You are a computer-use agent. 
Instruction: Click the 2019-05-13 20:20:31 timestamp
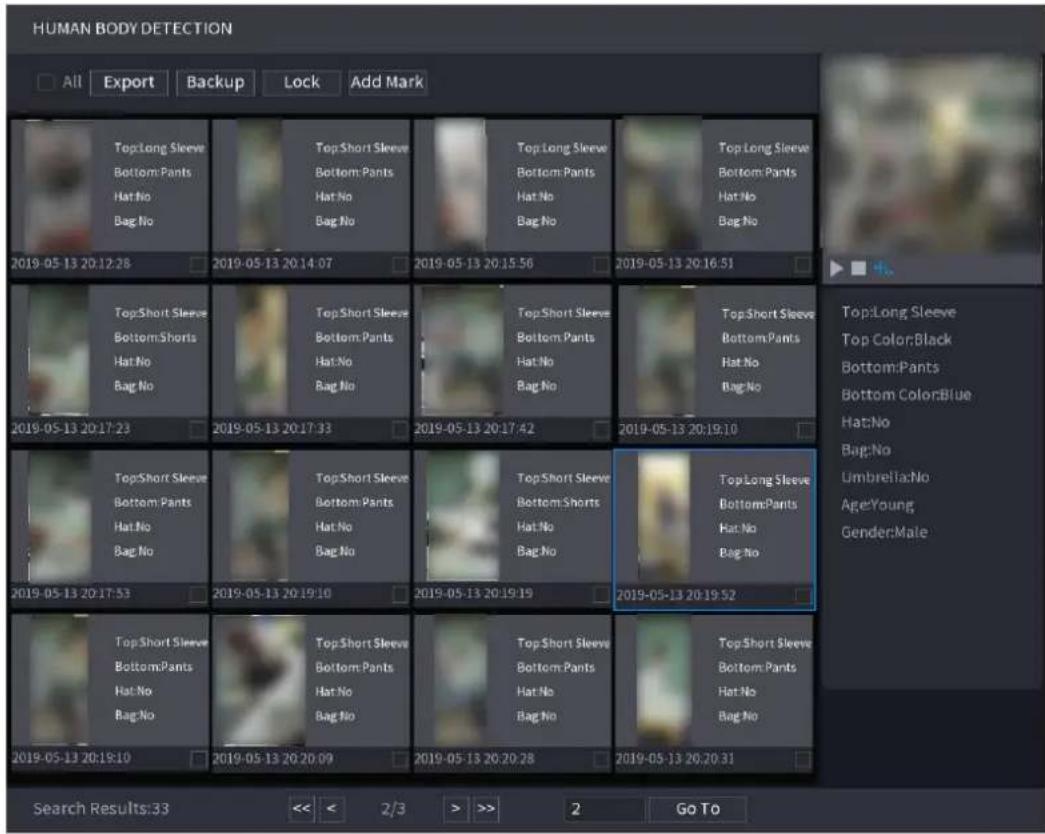point(674,759)
